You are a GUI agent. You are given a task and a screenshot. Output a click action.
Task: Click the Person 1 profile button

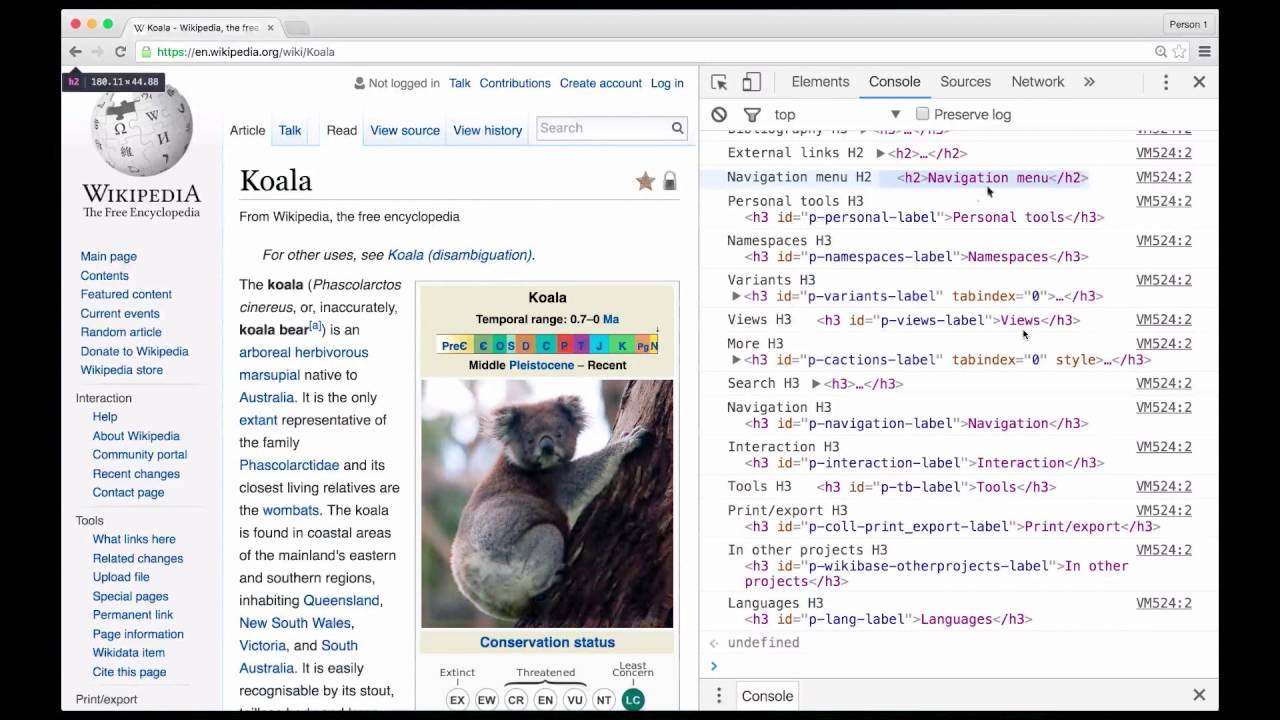1189,24
